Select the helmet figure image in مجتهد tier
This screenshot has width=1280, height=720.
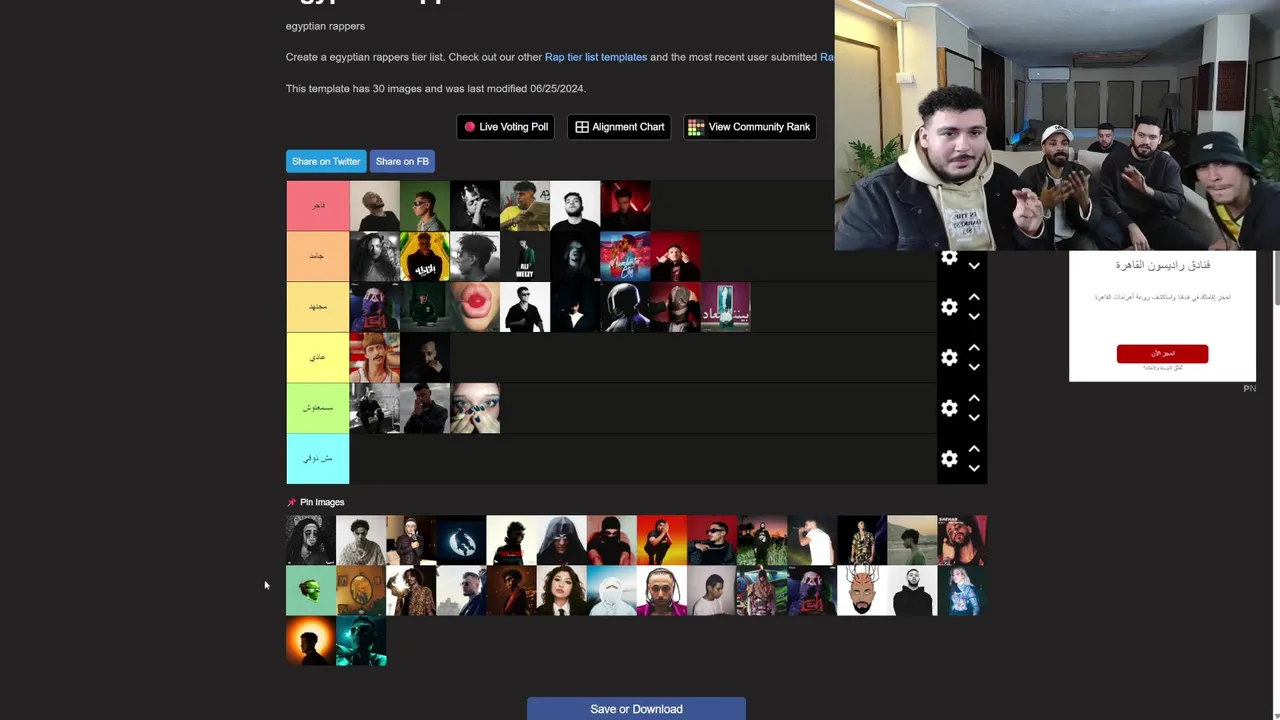(x=625, y=307)
